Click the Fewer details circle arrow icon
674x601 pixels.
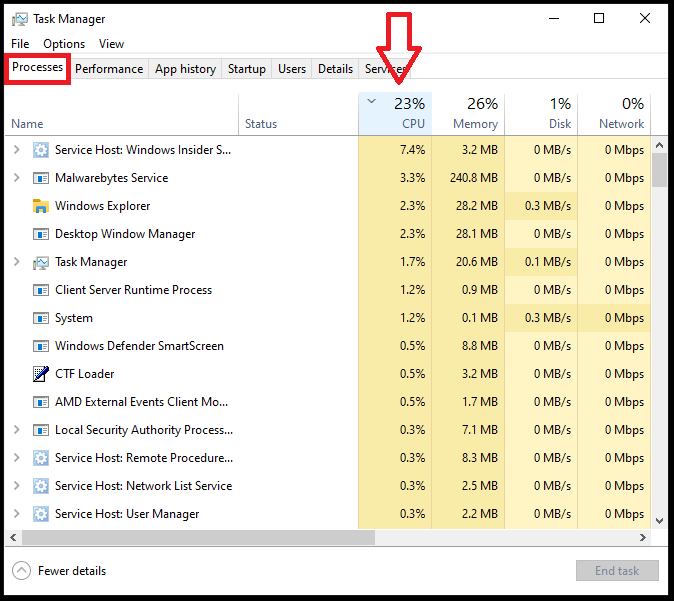point(21,570)
